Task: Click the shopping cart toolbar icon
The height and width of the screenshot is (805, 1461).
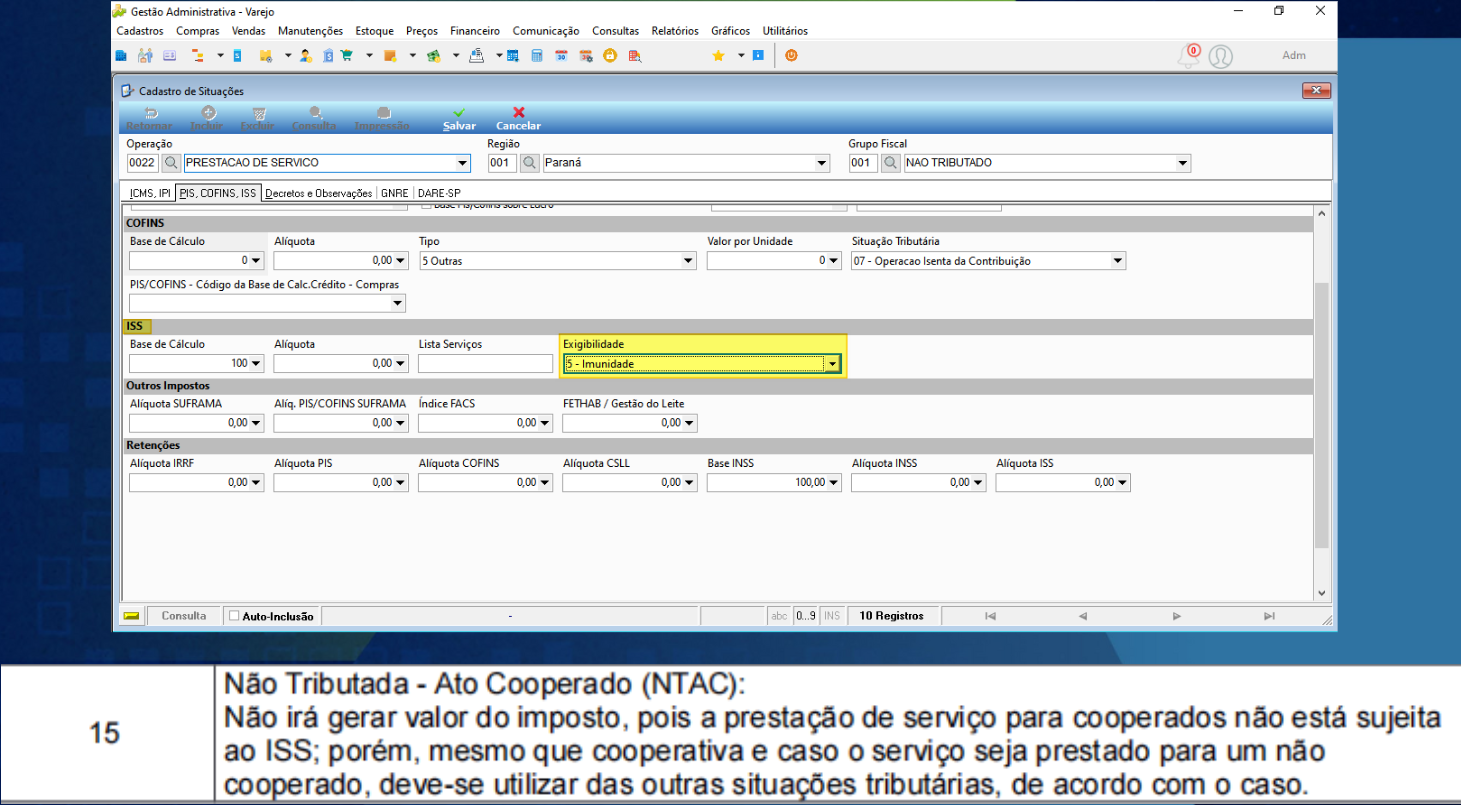Action: [x=346, y=56]
